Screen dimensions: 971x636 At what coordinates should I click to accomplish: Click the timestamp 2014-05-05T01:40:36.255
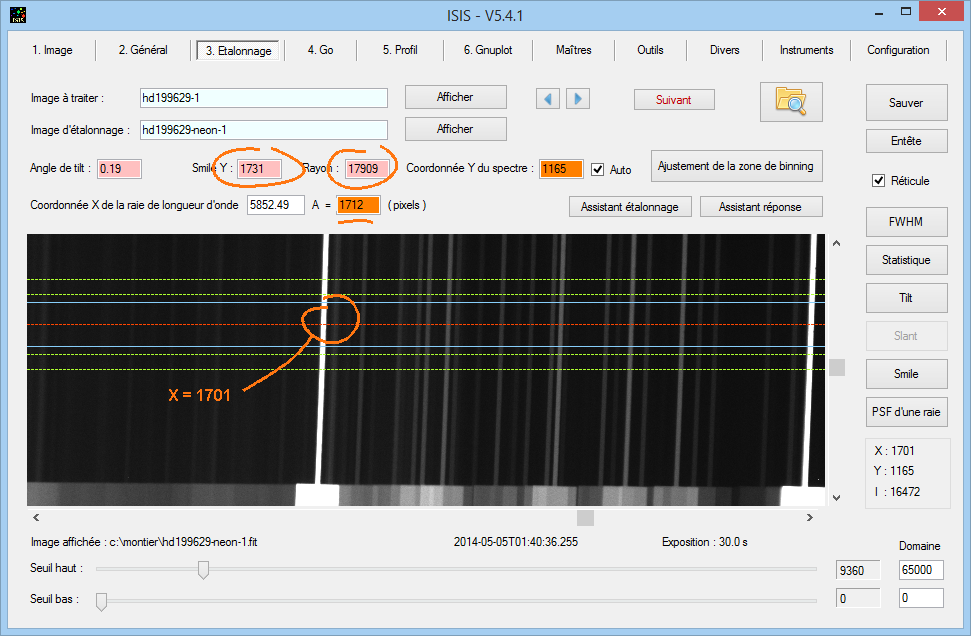(x=516, y=542)
